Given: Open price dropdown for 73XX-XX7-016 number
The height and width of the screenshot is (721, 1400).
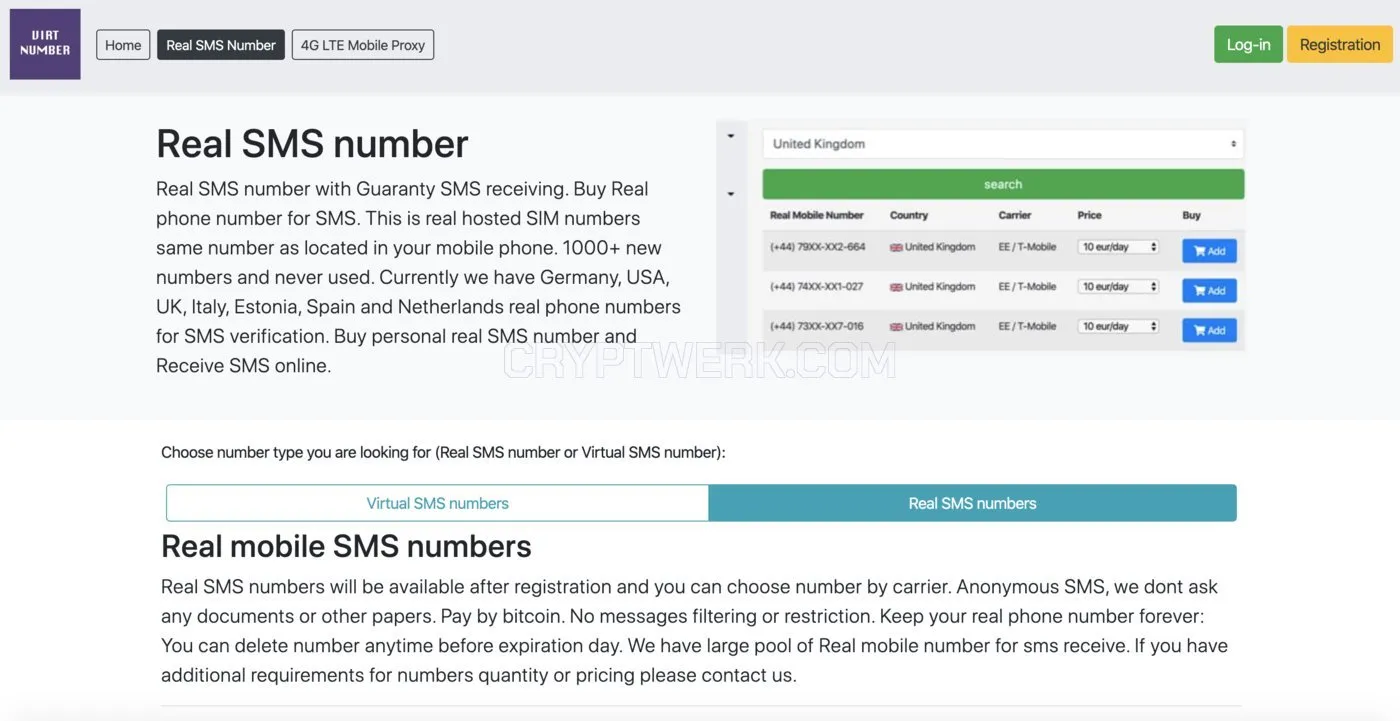Looking at the screenshot, I should (x=1118, y=327).
